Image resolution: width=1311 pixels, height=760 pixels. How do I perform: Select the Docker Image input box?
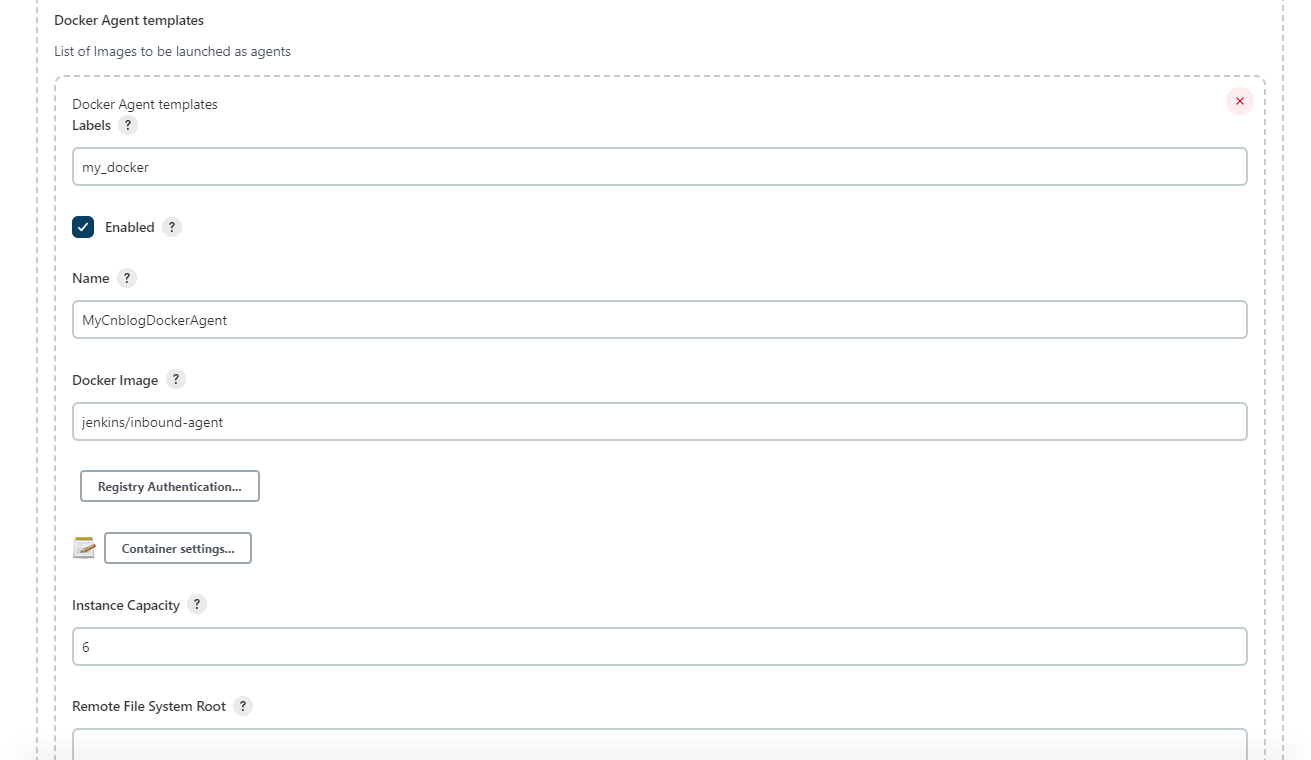[660, 422]
